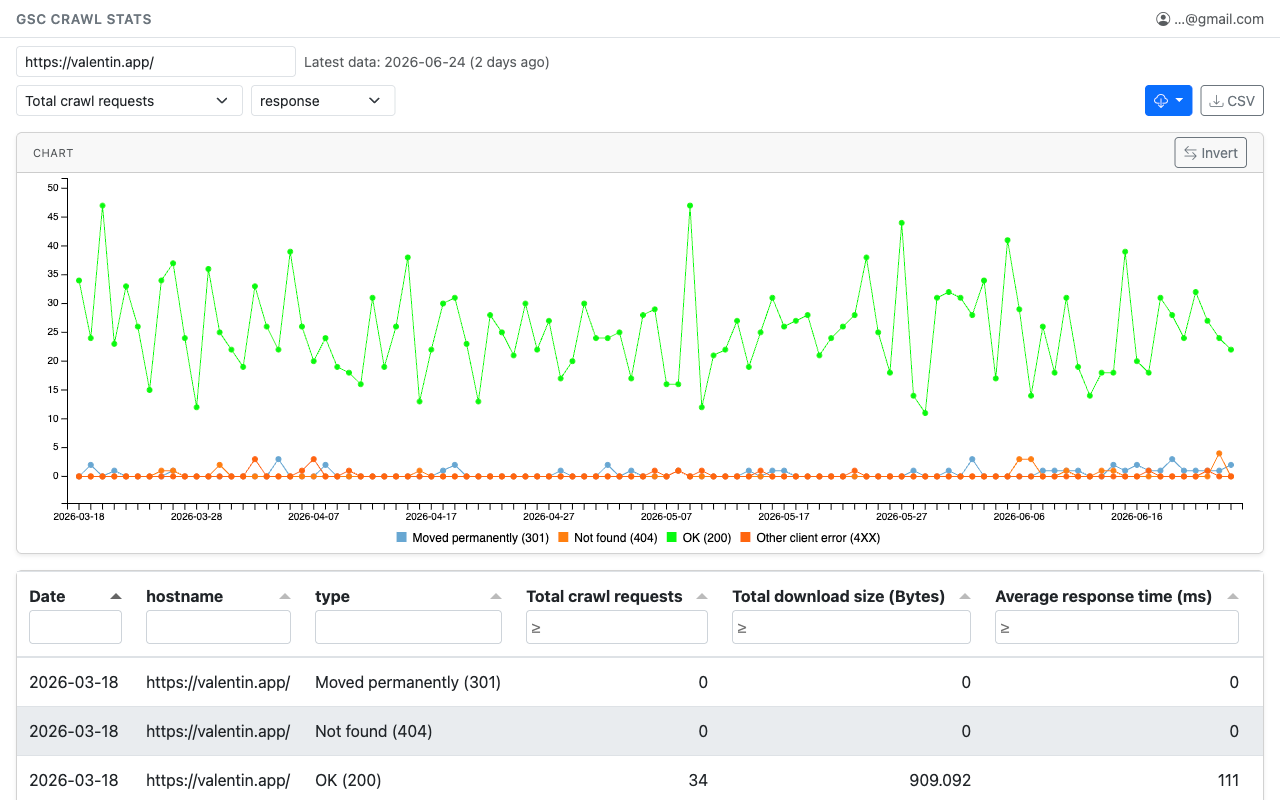Select the Moved permanently (301) table cell
Screen dimensions: 1280x800
point(408,682)
